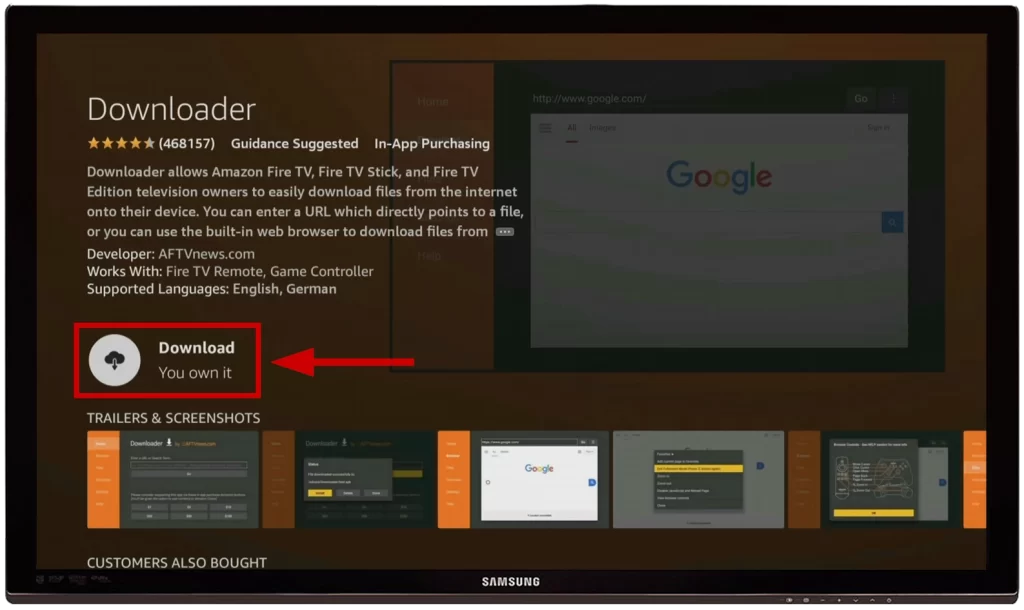Click the SAMSUNG logo on the bezel

[x=511, y=581]
